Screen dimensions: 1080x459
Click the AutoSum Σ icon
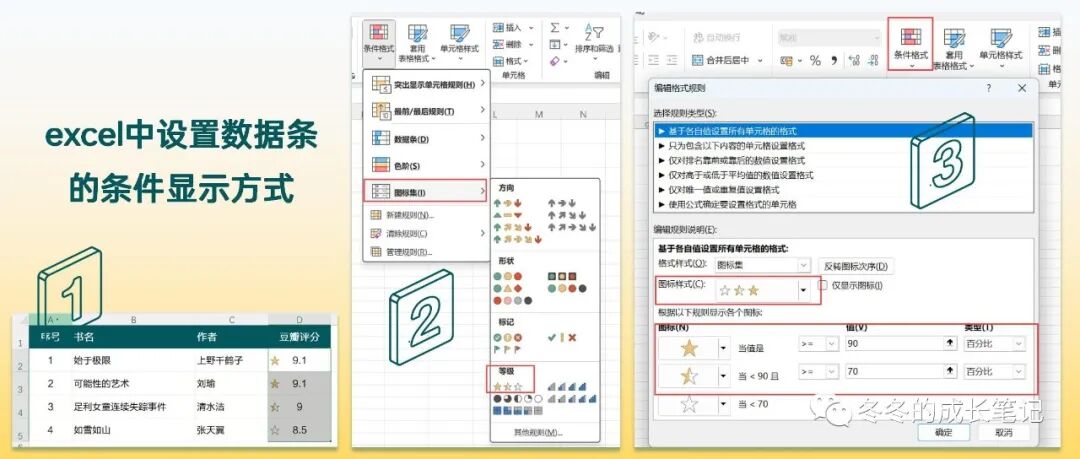point(554,28)
